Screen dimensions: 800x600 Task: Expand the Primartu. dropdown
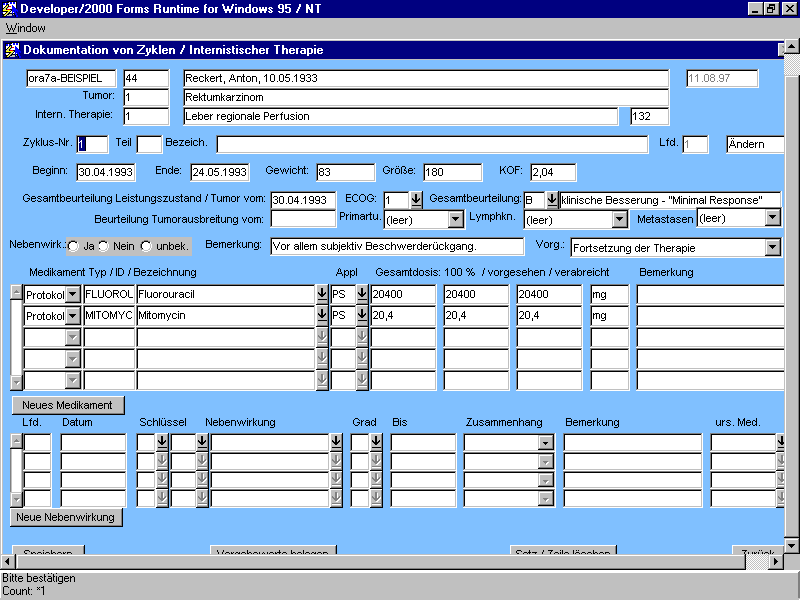point(456,219)
